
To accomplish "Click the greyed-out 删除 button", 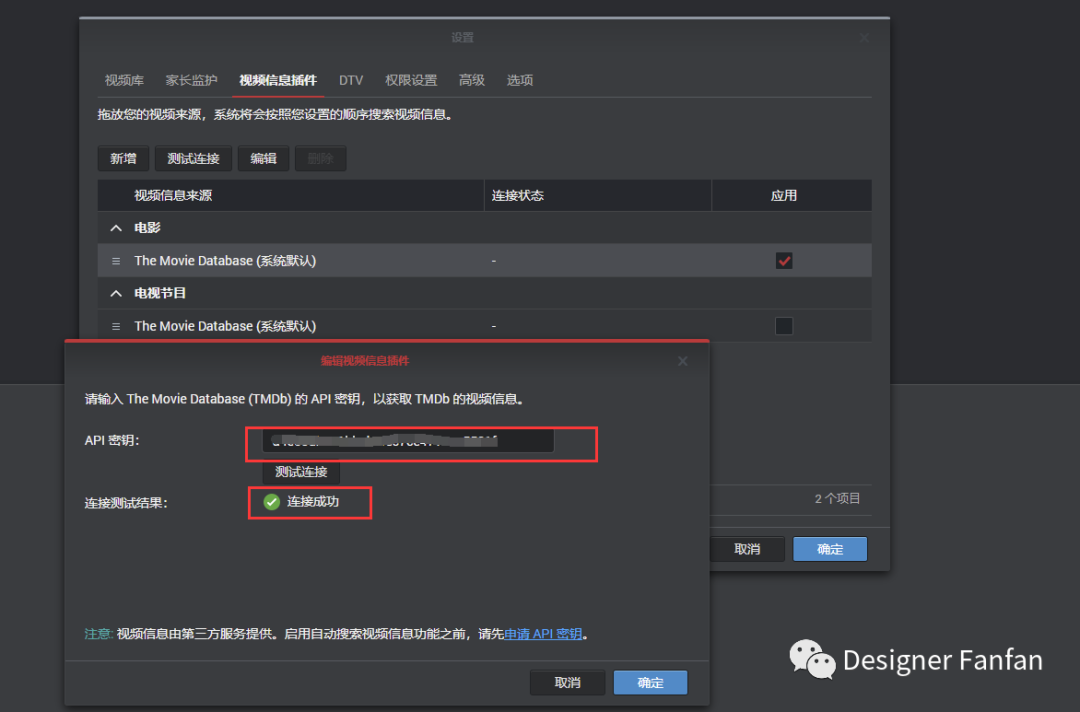I will click(x=320, y=159).
